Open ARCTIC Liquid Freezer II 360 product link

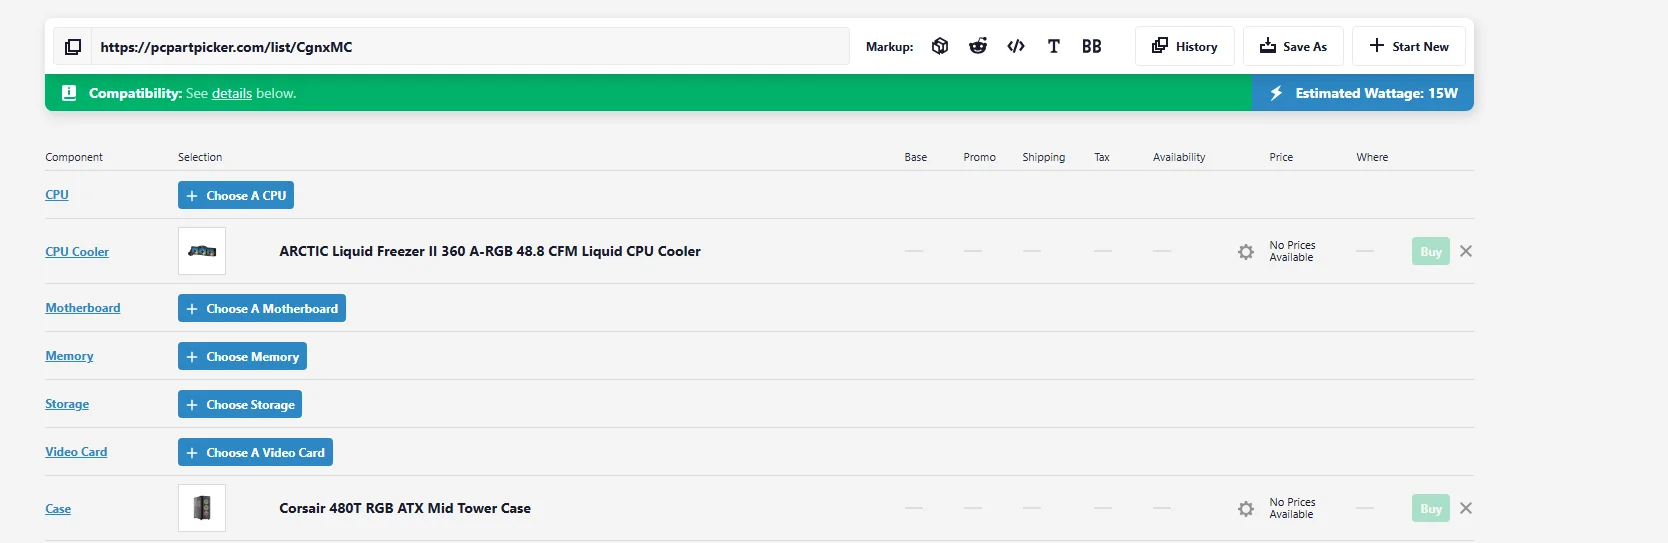coord(490,251)
